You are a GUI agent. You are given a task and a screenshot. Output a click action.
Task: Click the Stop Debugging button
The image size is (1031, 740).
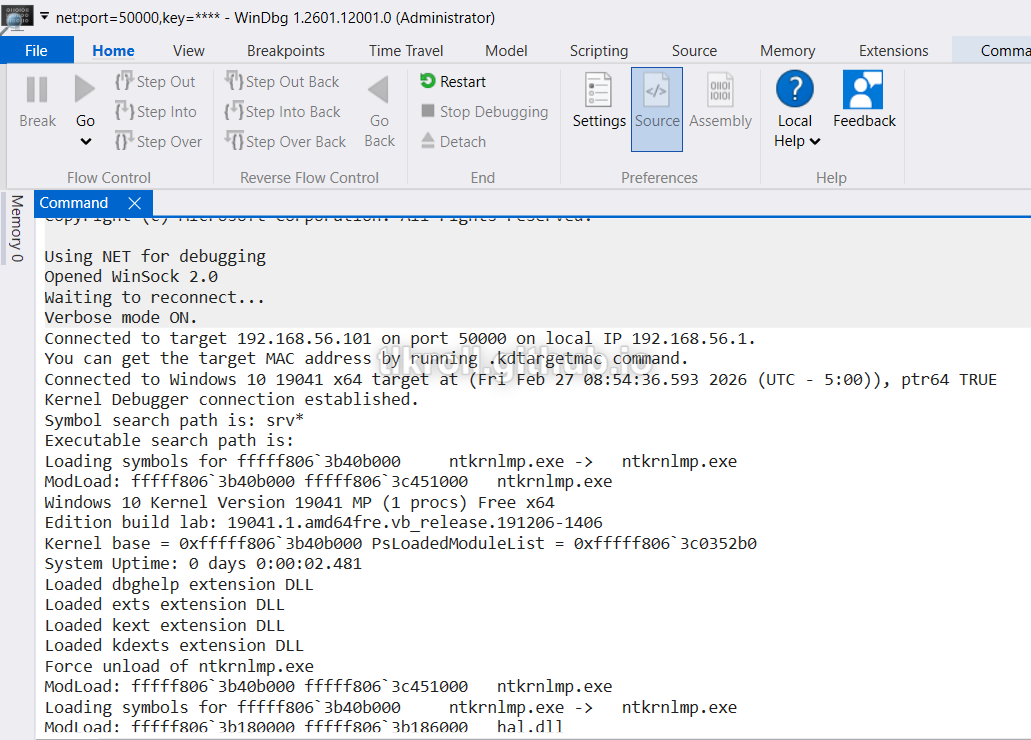pos(484,112)
